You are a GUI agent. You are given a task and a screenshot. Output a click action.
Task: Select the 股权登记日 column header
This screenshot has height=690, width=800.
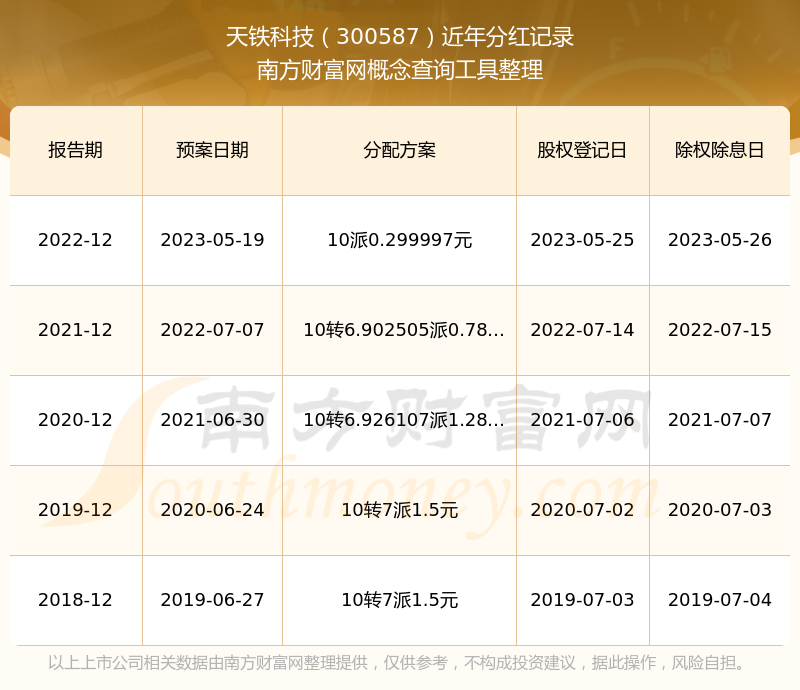click(582, 150)
